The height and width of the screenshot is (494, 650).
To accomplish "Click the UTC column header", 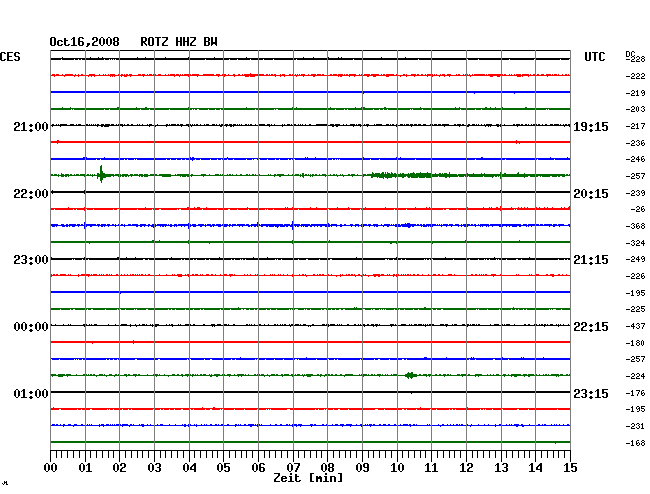I will [x=594, y=57].
